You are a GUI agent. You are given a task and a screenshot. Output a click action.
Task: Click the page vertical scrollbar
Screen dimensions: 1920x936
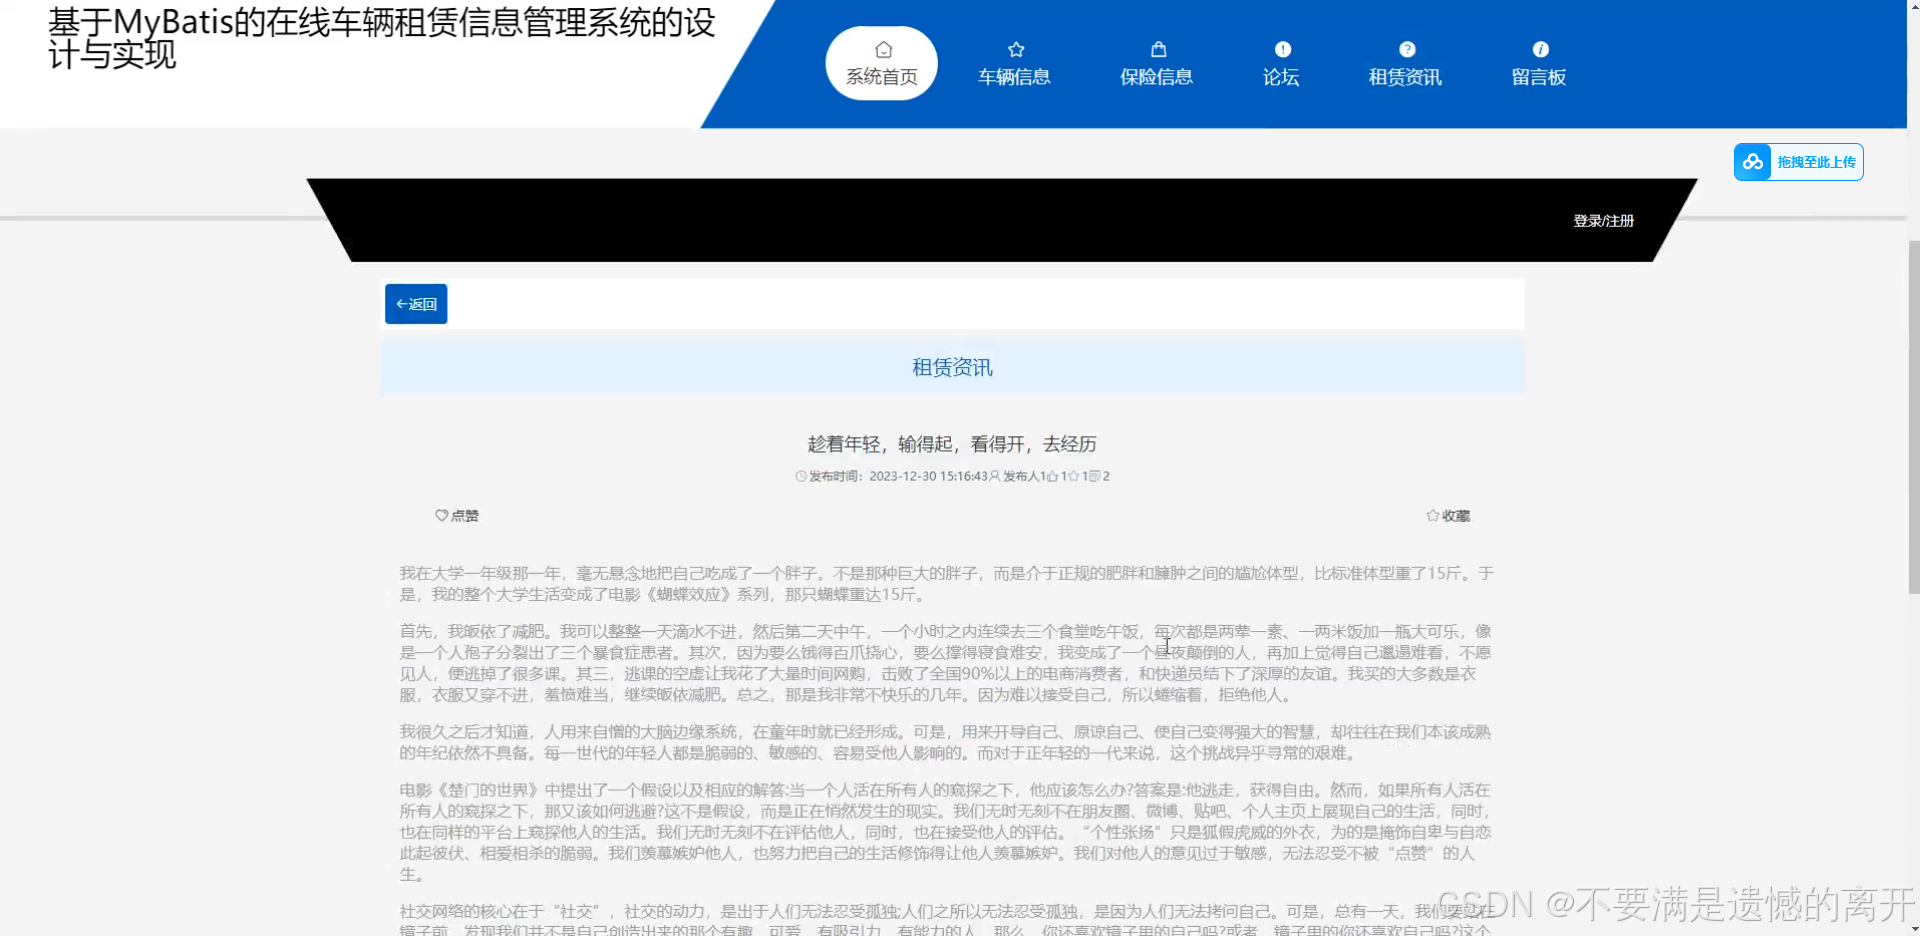[1913, 418]
